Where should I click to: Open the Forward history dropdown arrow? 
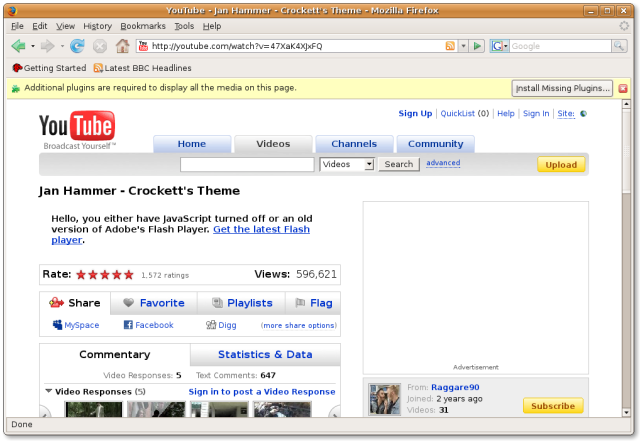[62, 46]
